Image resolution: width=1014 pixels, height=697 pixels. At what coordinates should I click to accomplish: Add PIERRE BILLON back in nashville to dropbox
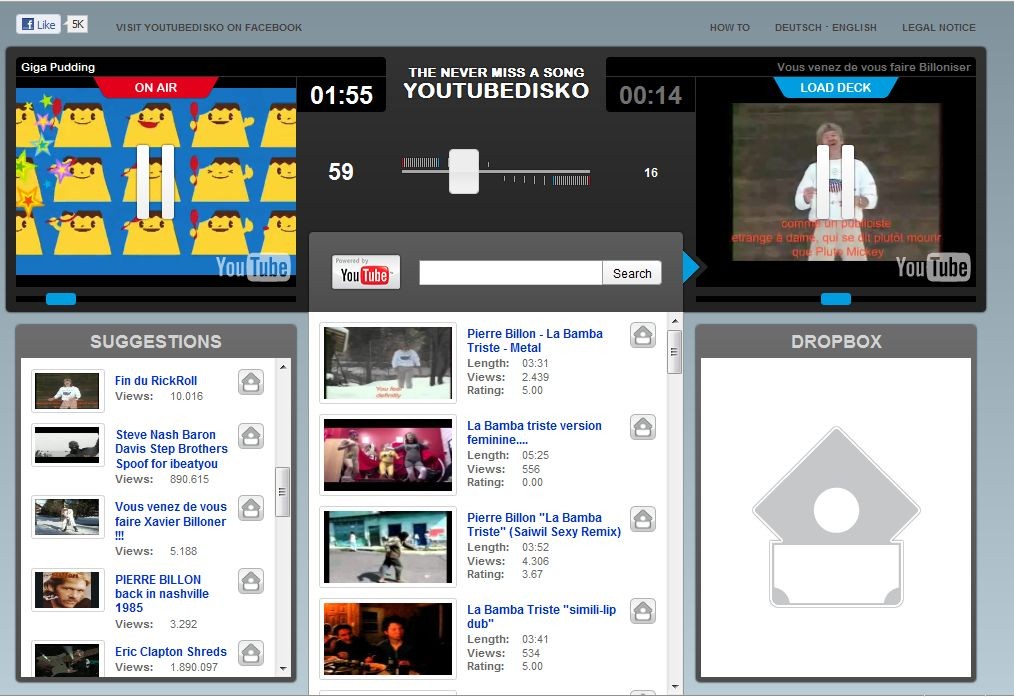coord(251,581)
